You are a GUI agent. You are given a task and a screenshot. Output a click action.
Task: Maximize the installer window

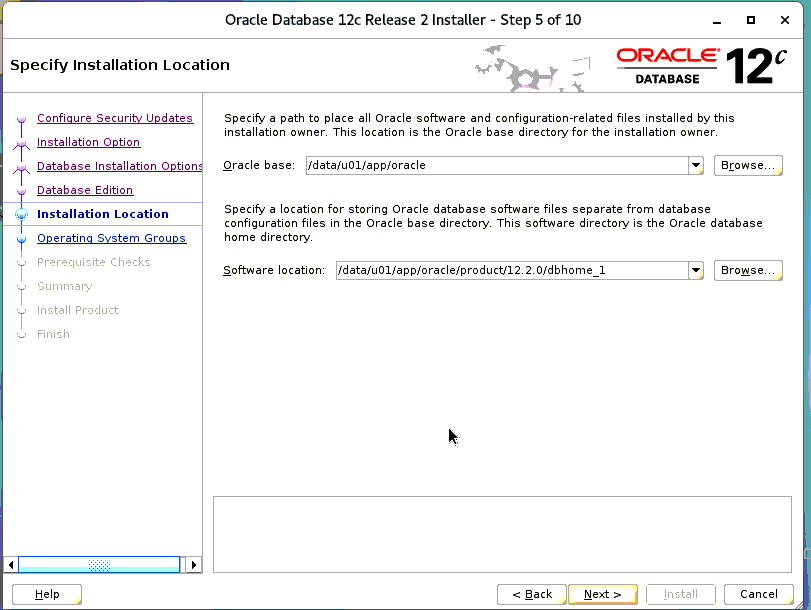751,20
